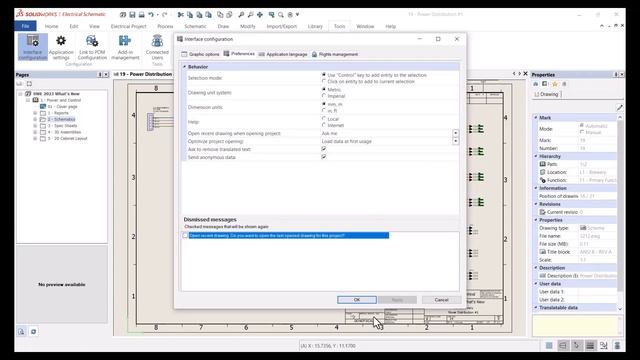
Task: Open the Rights management tab
Action: tap(335, 54)
